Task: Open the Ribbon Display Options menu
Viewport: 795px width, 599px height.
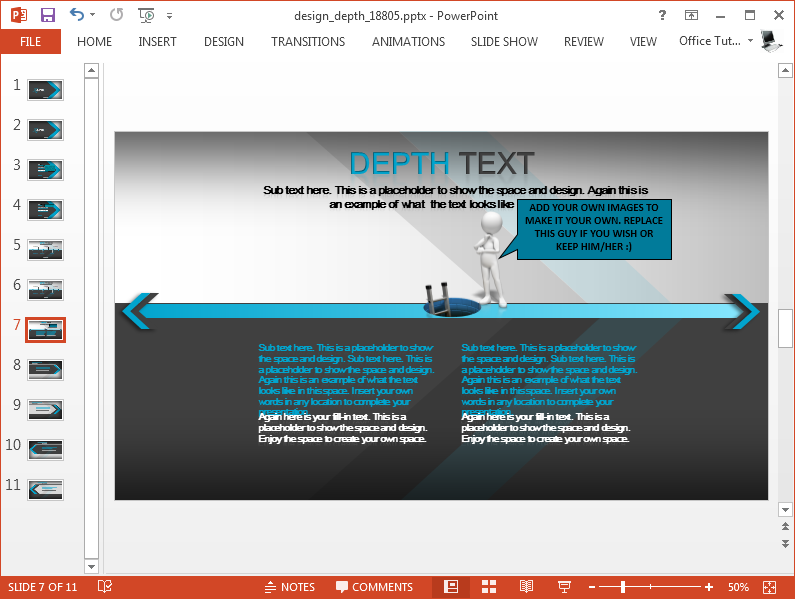Action: tap(691, 15)
